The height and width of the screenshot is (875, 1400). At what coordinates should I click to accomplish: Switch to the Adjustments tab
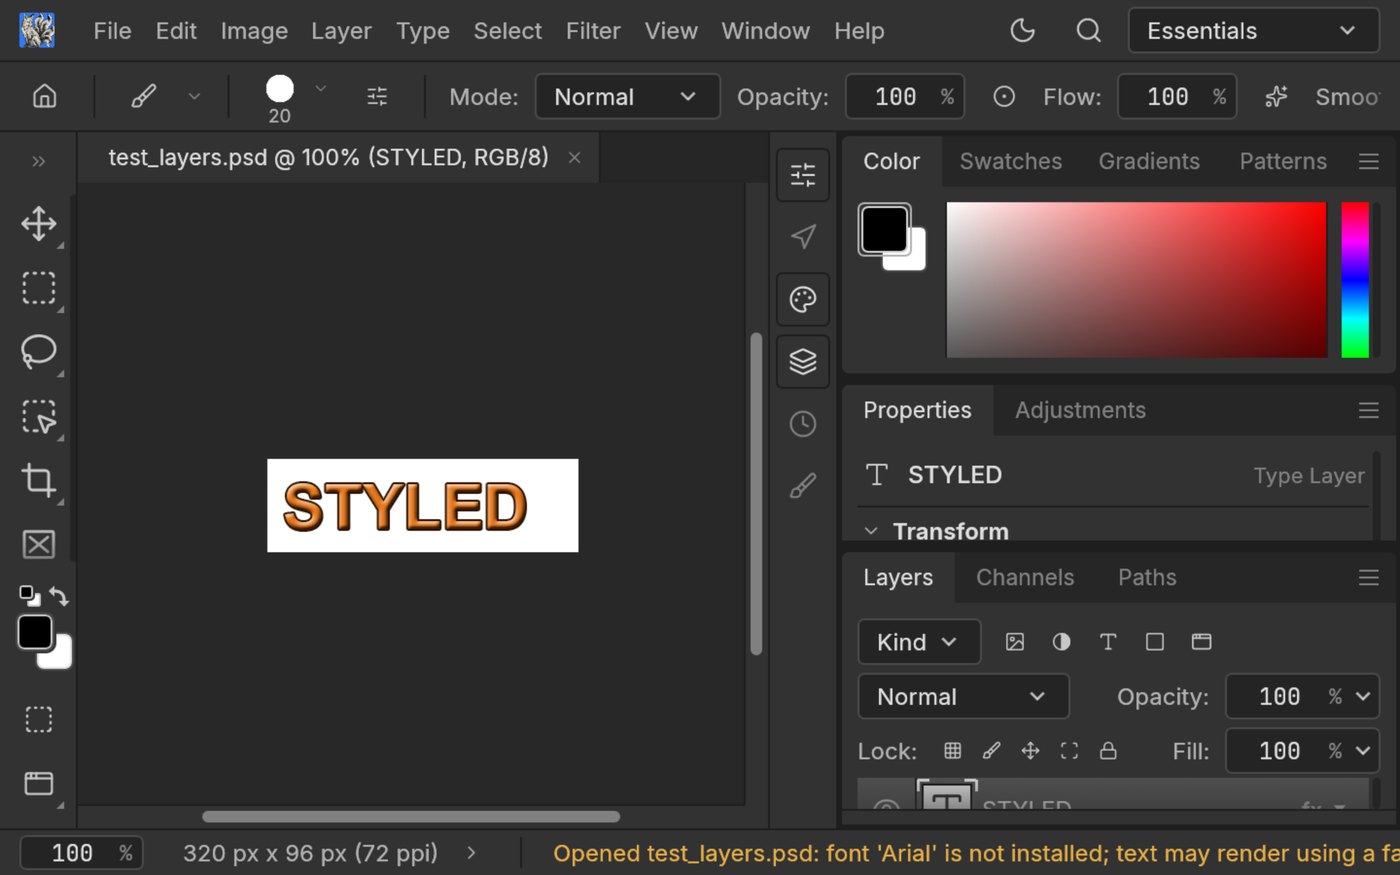coord(1080,410)
